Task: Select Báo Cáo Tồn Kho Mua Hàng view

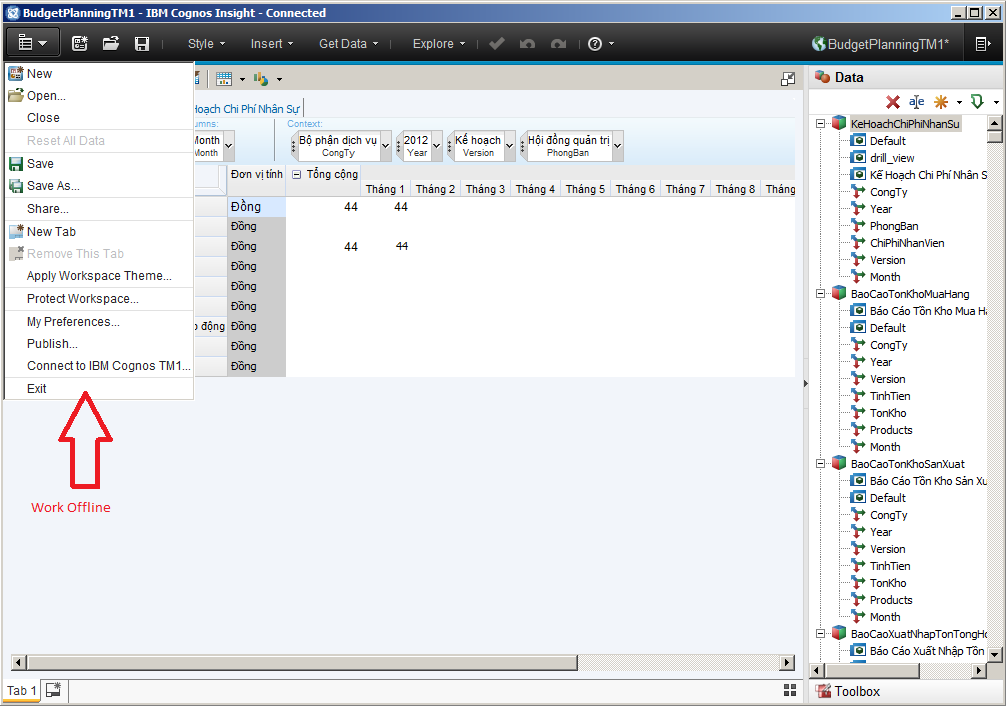Action: (x=928, y=311)
